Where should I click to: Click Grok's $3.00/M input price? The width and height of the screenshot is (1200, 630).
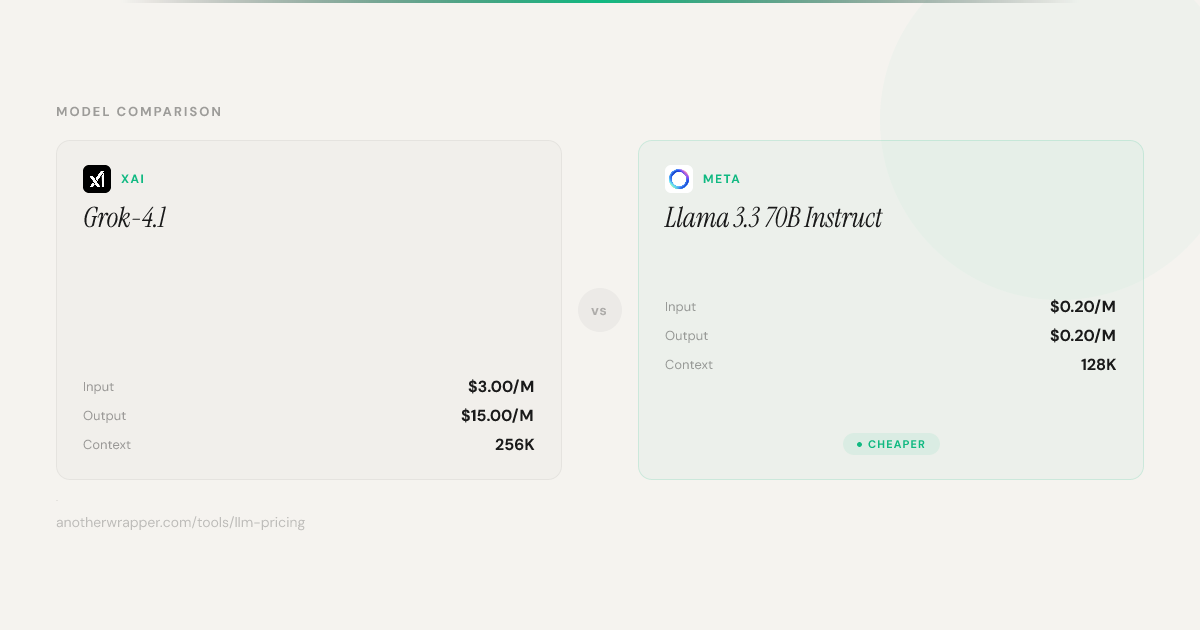click(501, 387)
